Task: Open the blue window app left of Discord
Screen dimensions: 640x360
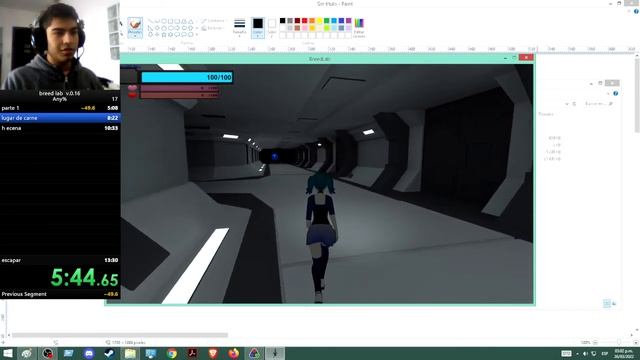Action: (68, 353)
